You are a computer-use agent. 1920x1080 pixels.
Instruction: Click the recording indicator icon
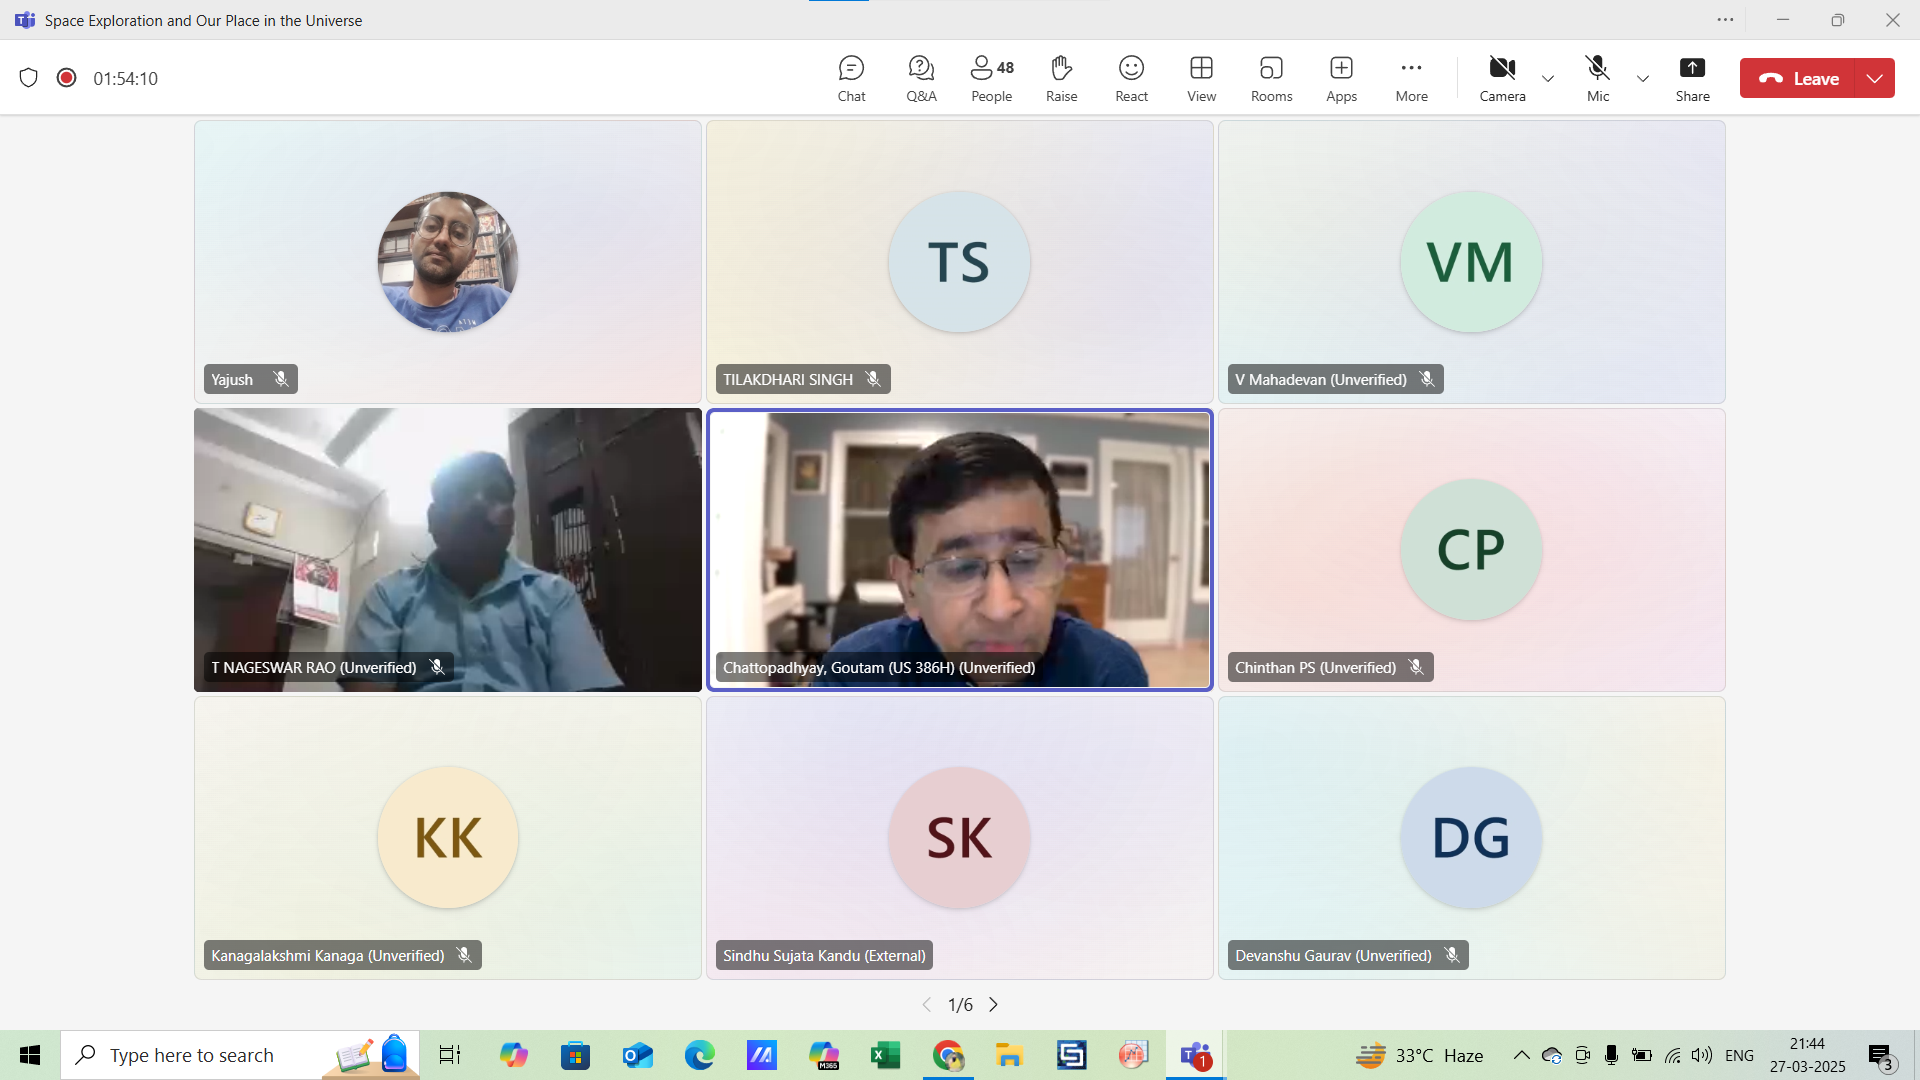coord(67,78)
